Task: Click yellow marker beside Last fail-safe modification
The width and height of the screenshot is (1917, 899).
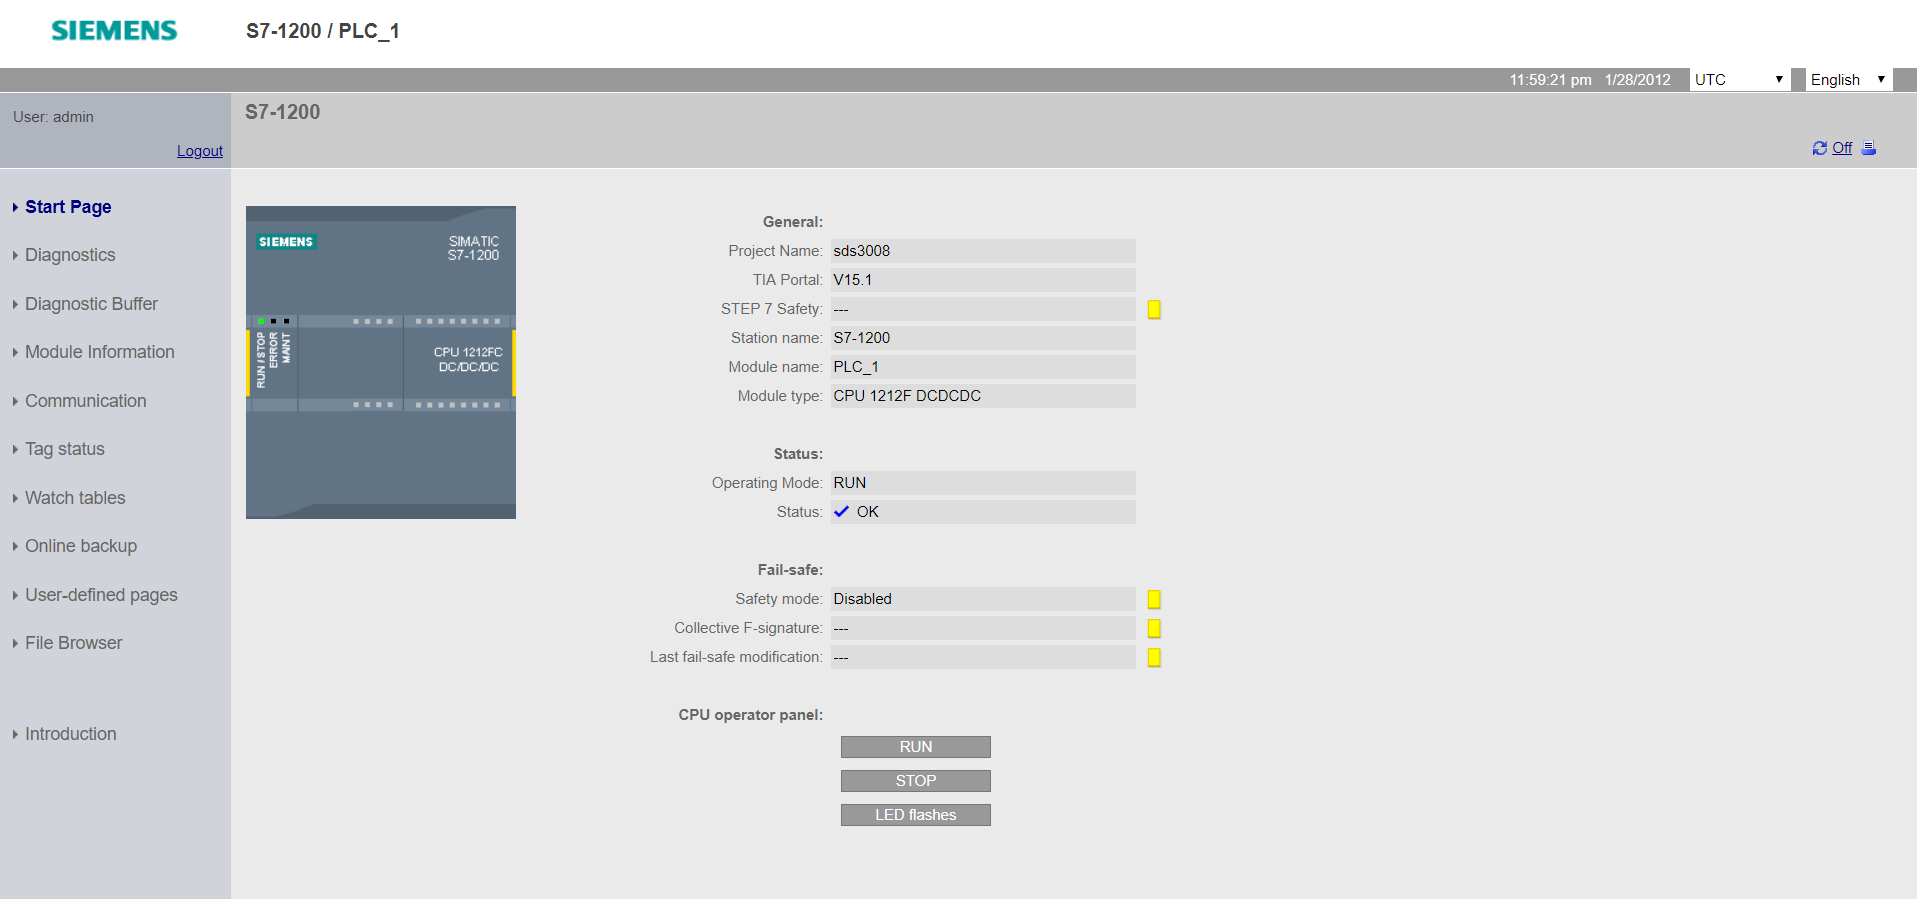Action: 1154,657
